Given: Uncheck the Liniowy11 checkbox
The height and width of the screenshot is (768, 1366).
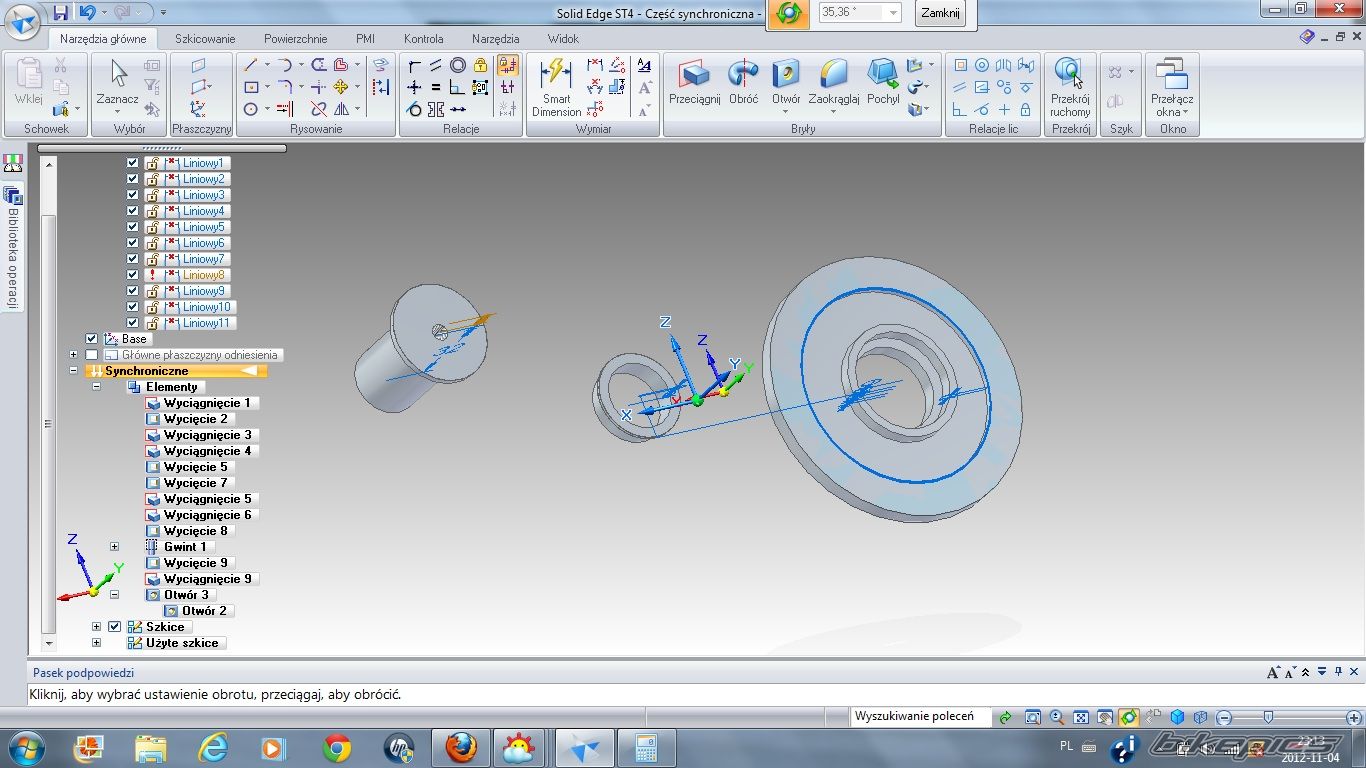Looking at the screenshot, I should click(132, 323).
